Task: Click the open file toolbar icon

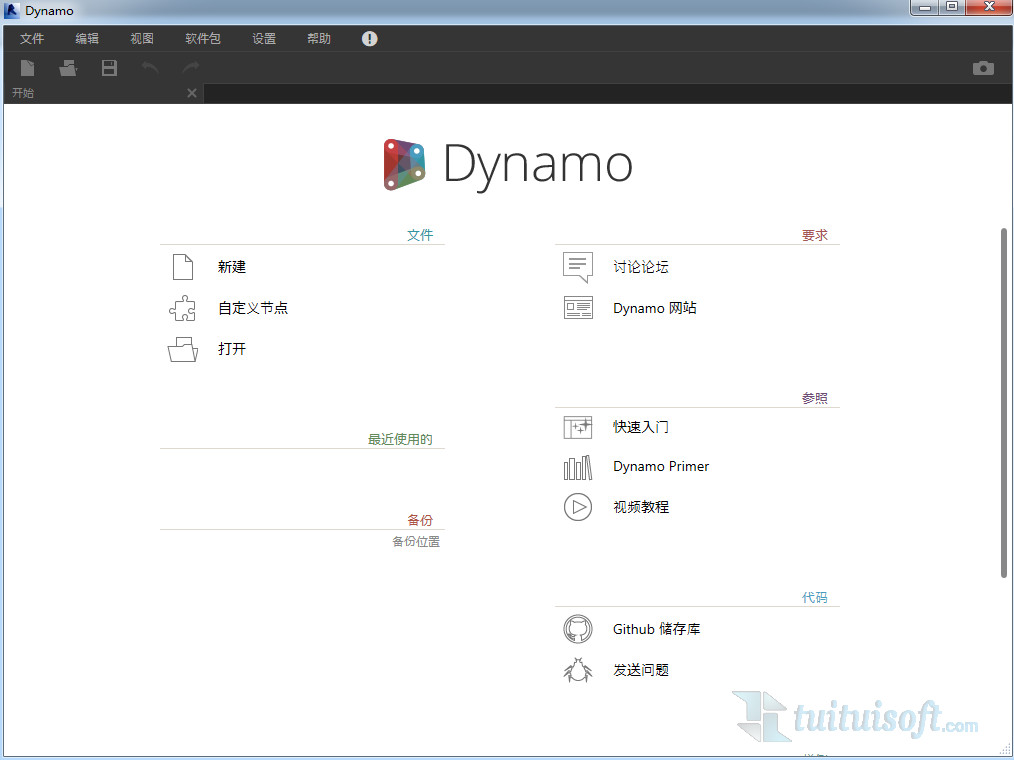Action: pos(68,68)
